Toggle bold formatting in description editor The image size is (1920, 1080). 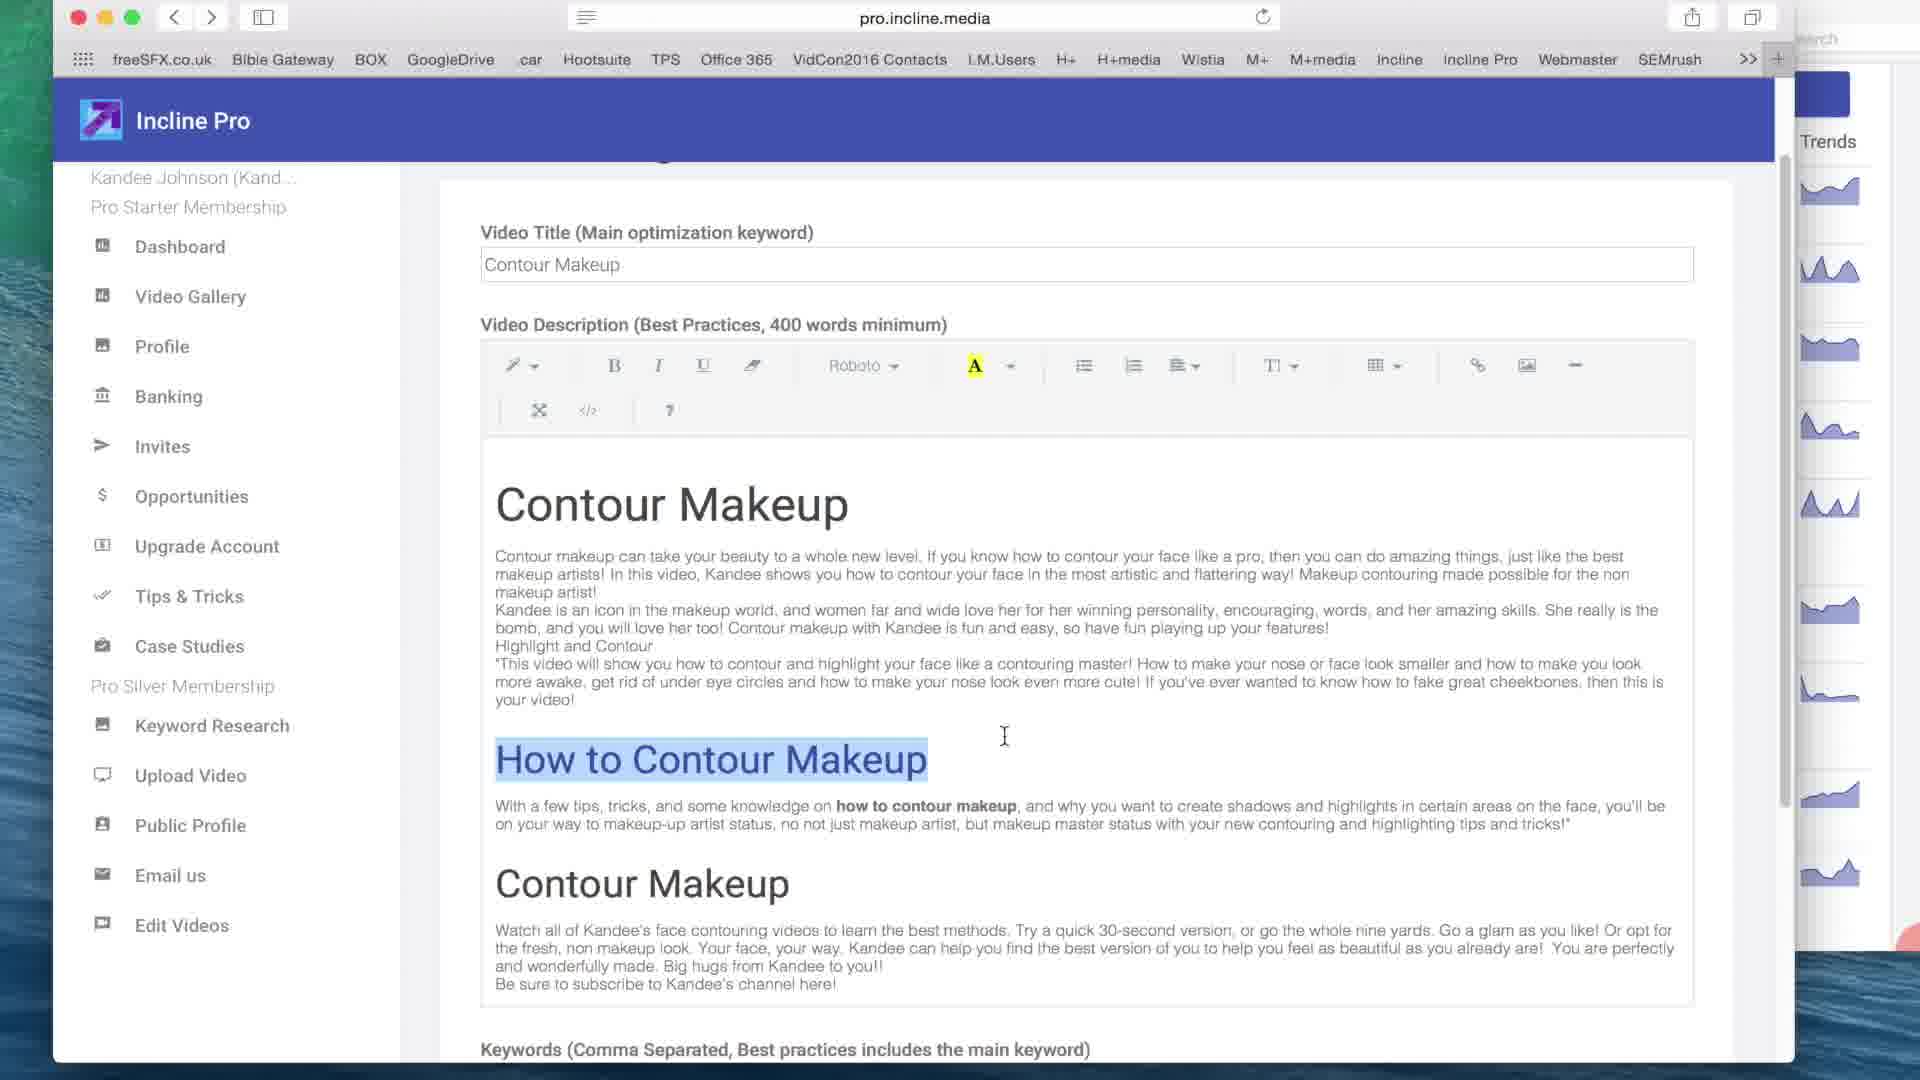[x=614, y=366]
